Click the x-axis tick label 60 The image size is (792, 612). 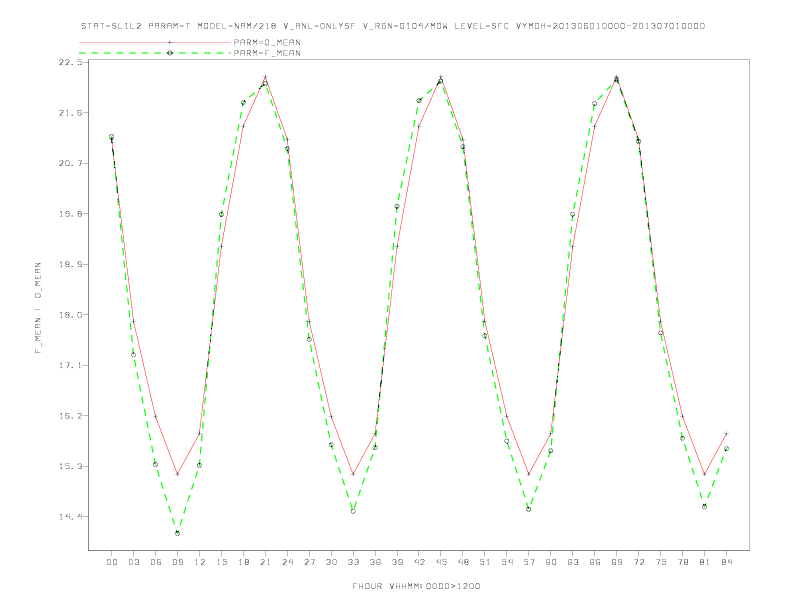pos(551,562)
